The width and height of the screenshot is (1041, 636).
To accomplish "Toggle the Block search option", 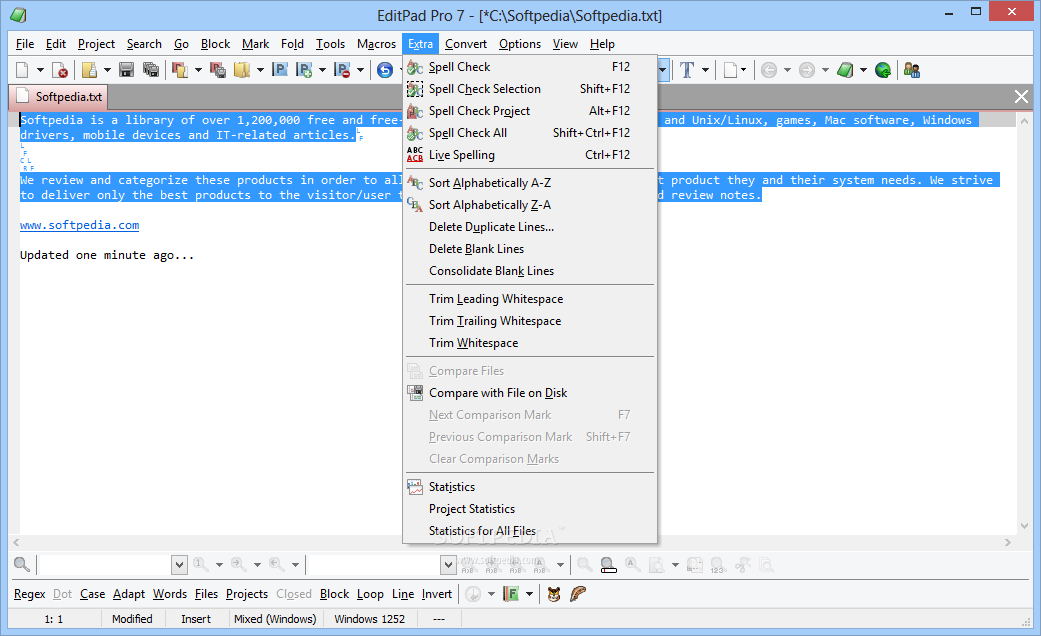I will pyautogui.click(x=334, y=594).
